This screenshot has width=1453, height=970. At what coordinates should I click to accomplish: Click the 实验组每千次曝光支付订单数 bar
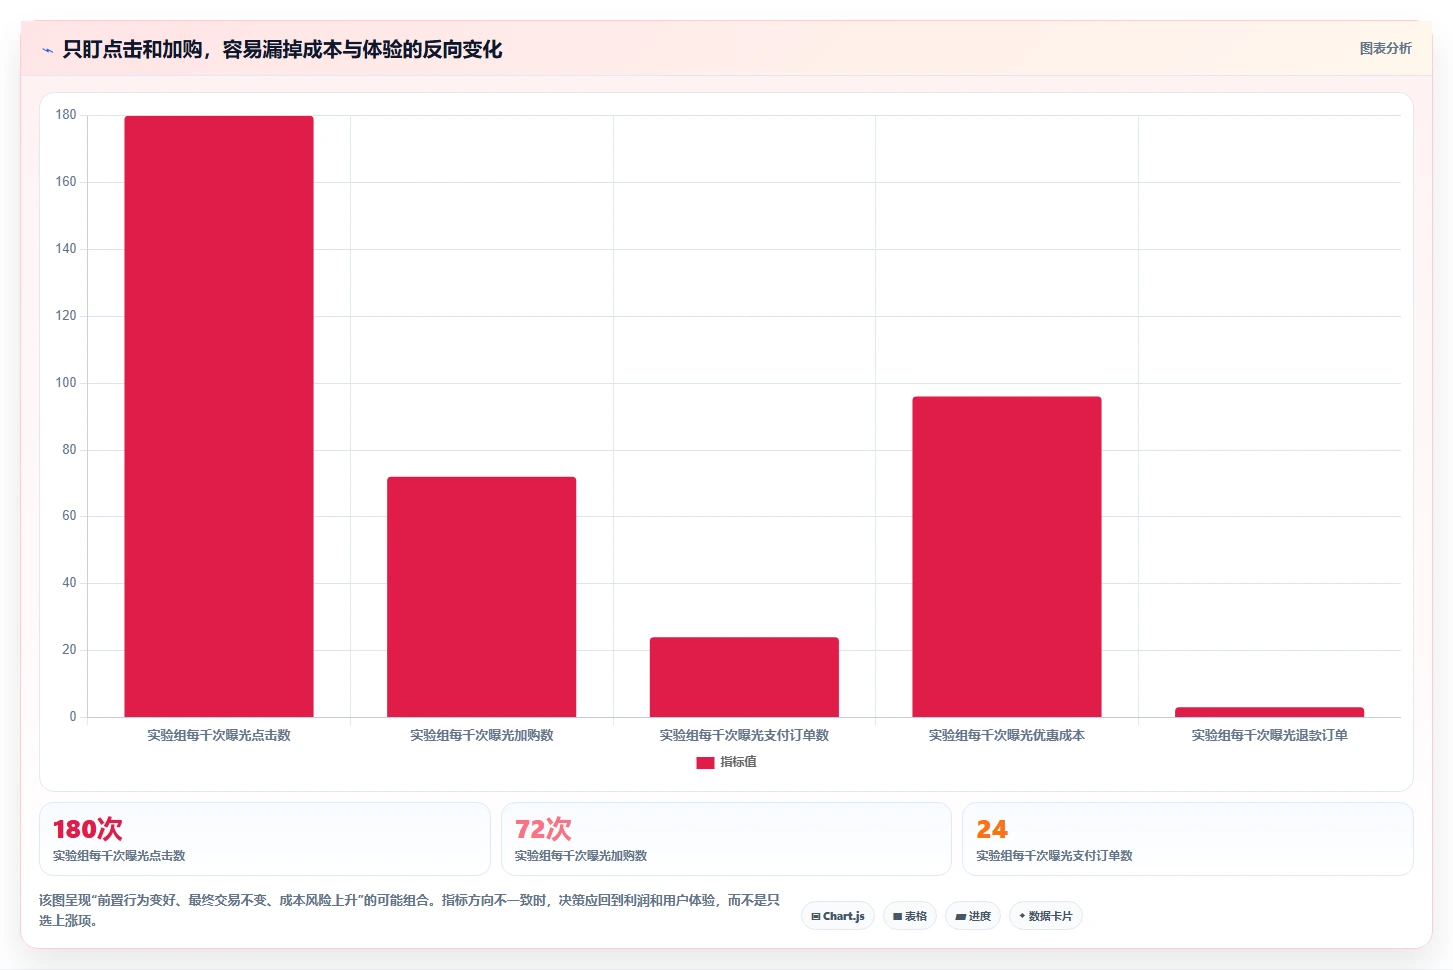[x=744, y=677]
